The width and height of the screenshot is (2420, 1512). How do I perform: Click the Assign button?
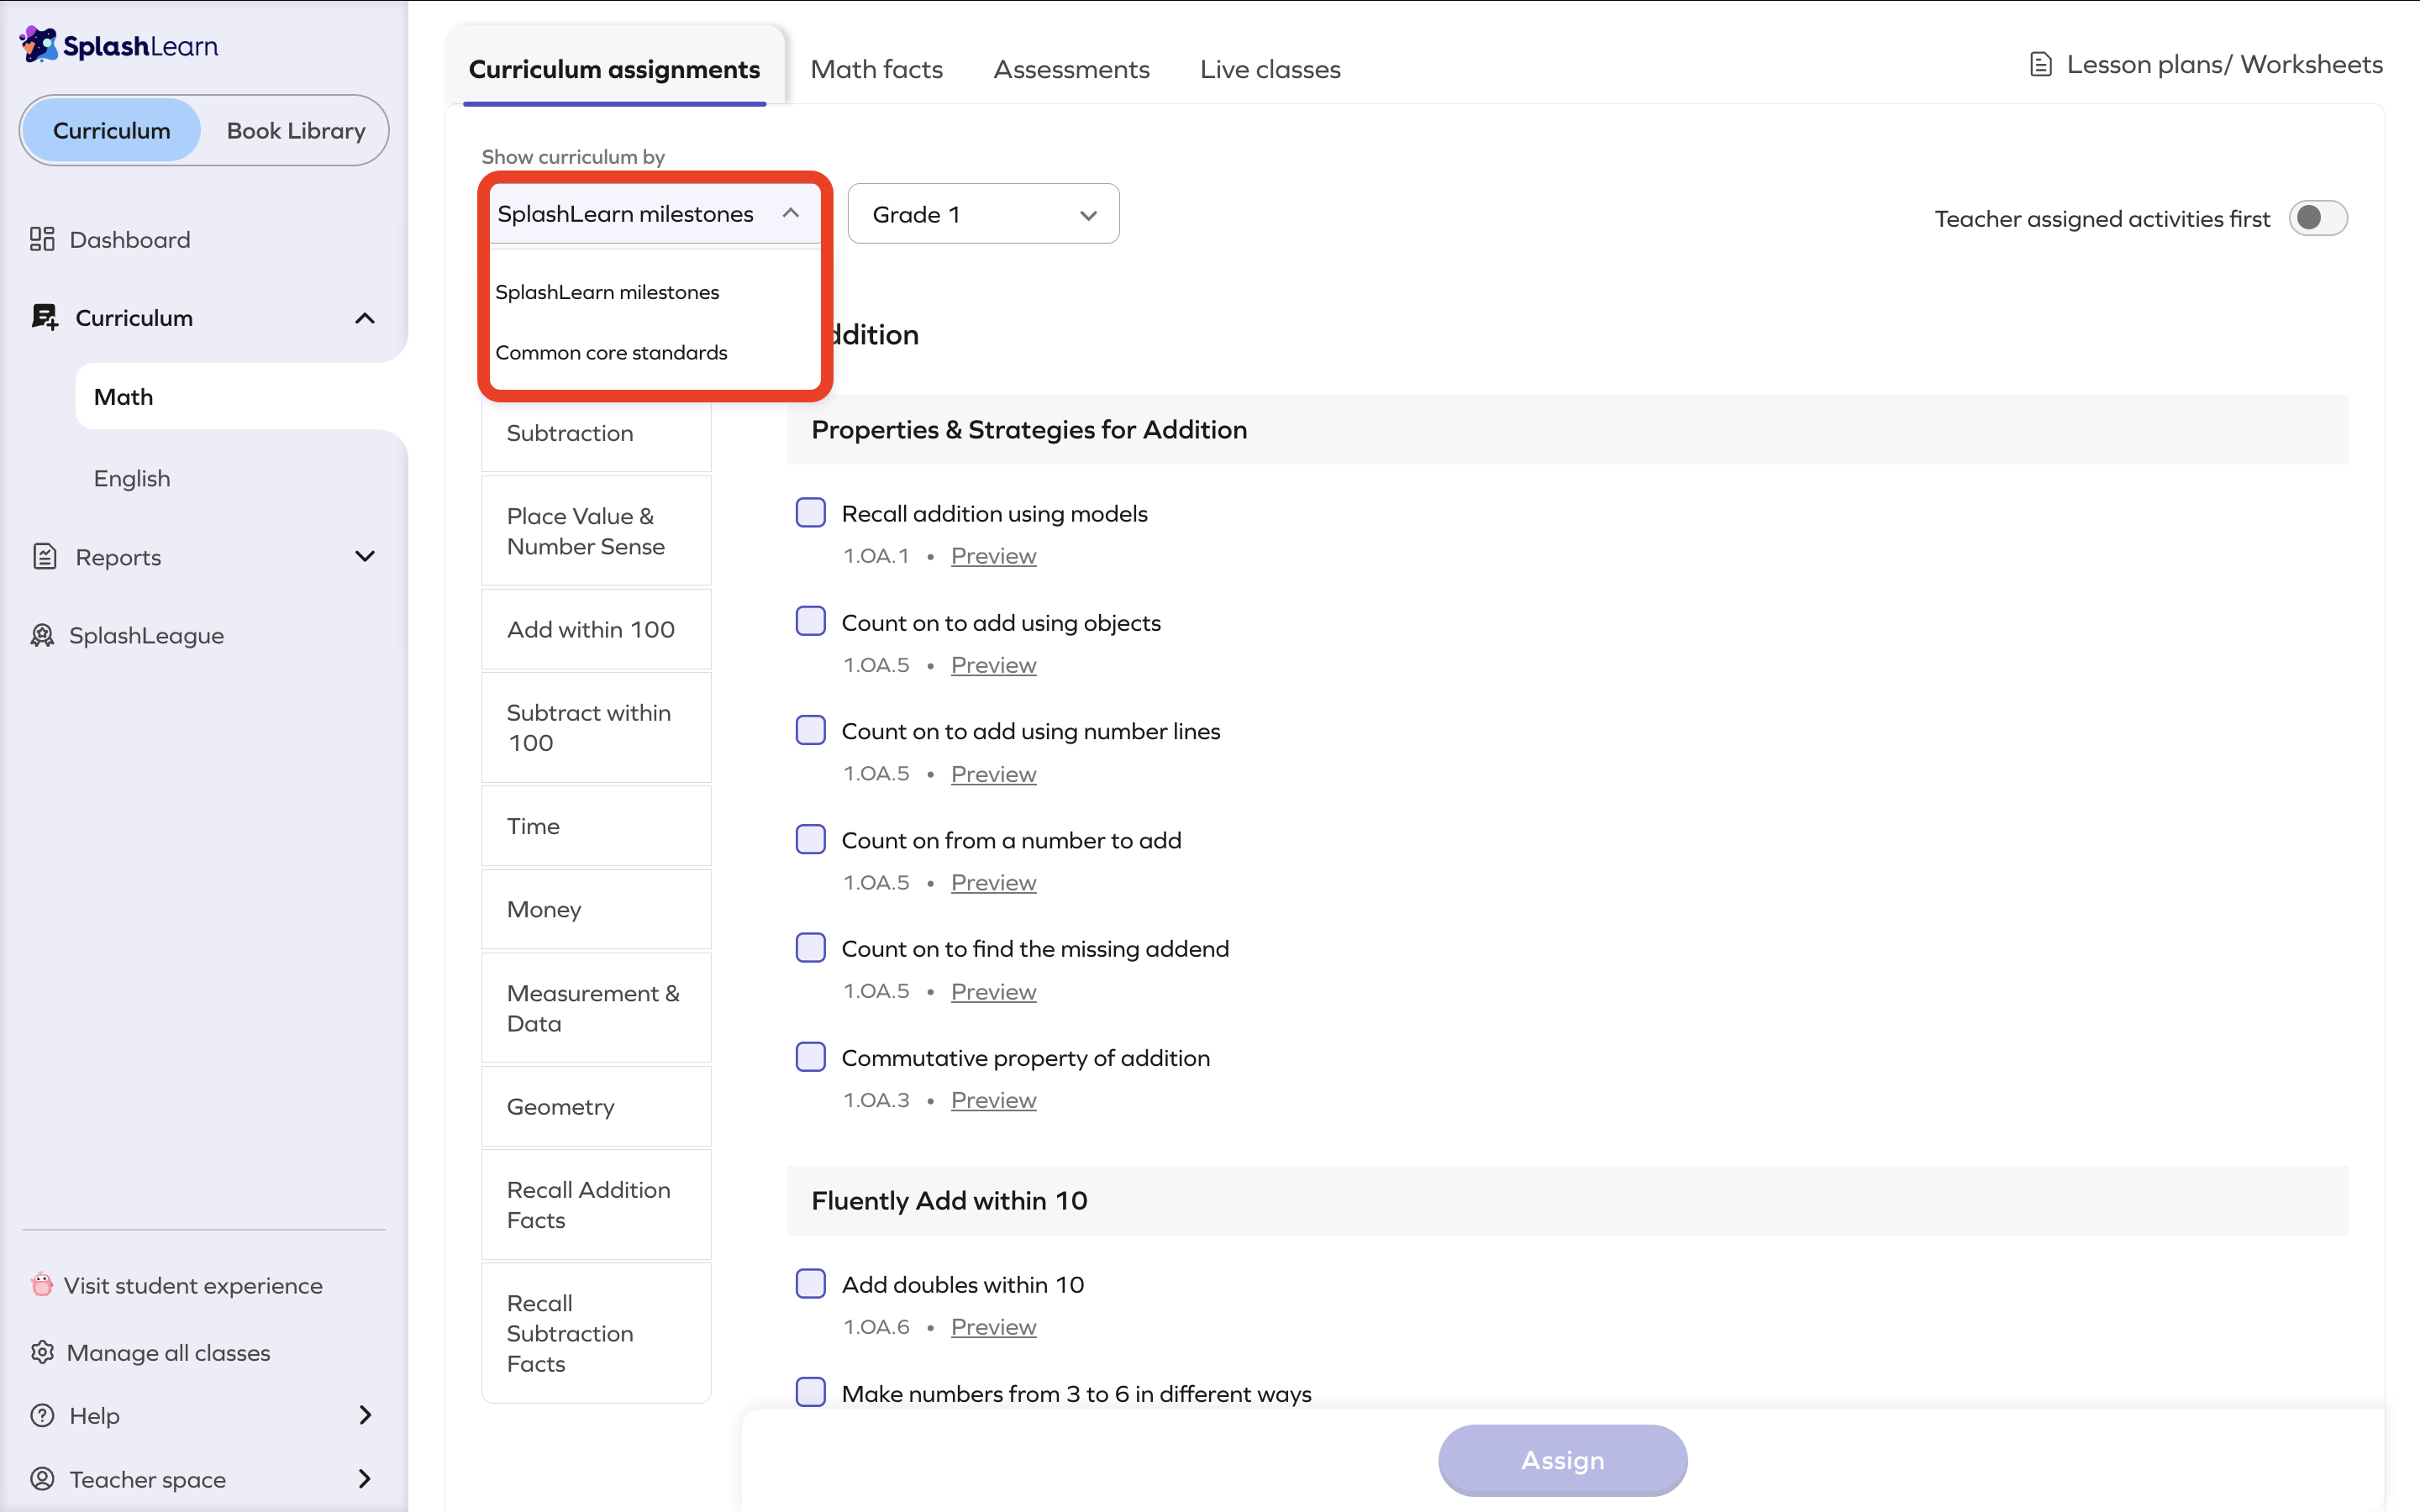[1562, 1460]
